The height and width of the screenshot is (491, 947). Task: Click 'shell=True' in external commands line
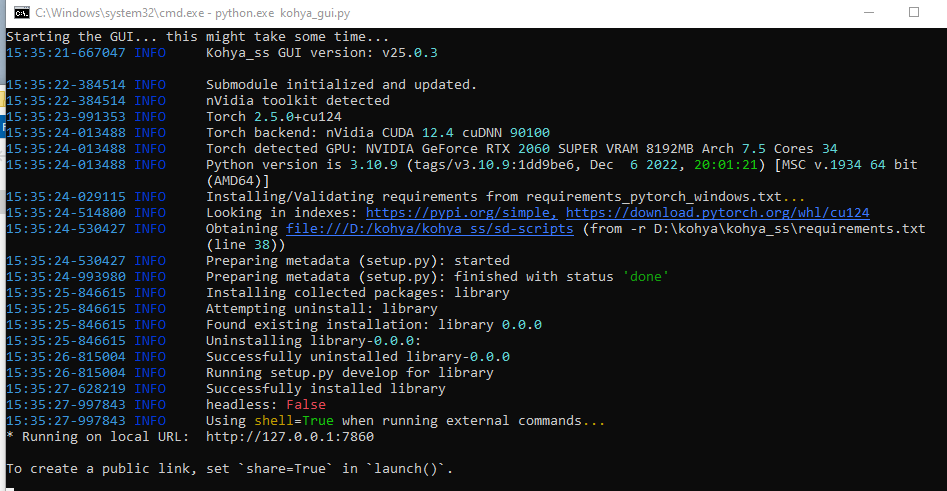[x=294, y=421]
